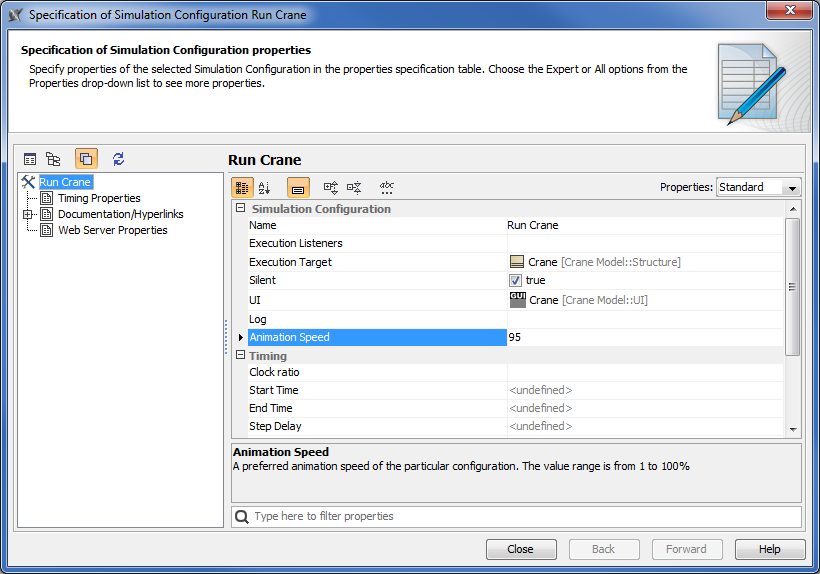
Task: Toggle the categorized view icon
Action: [x=242, y=188]
